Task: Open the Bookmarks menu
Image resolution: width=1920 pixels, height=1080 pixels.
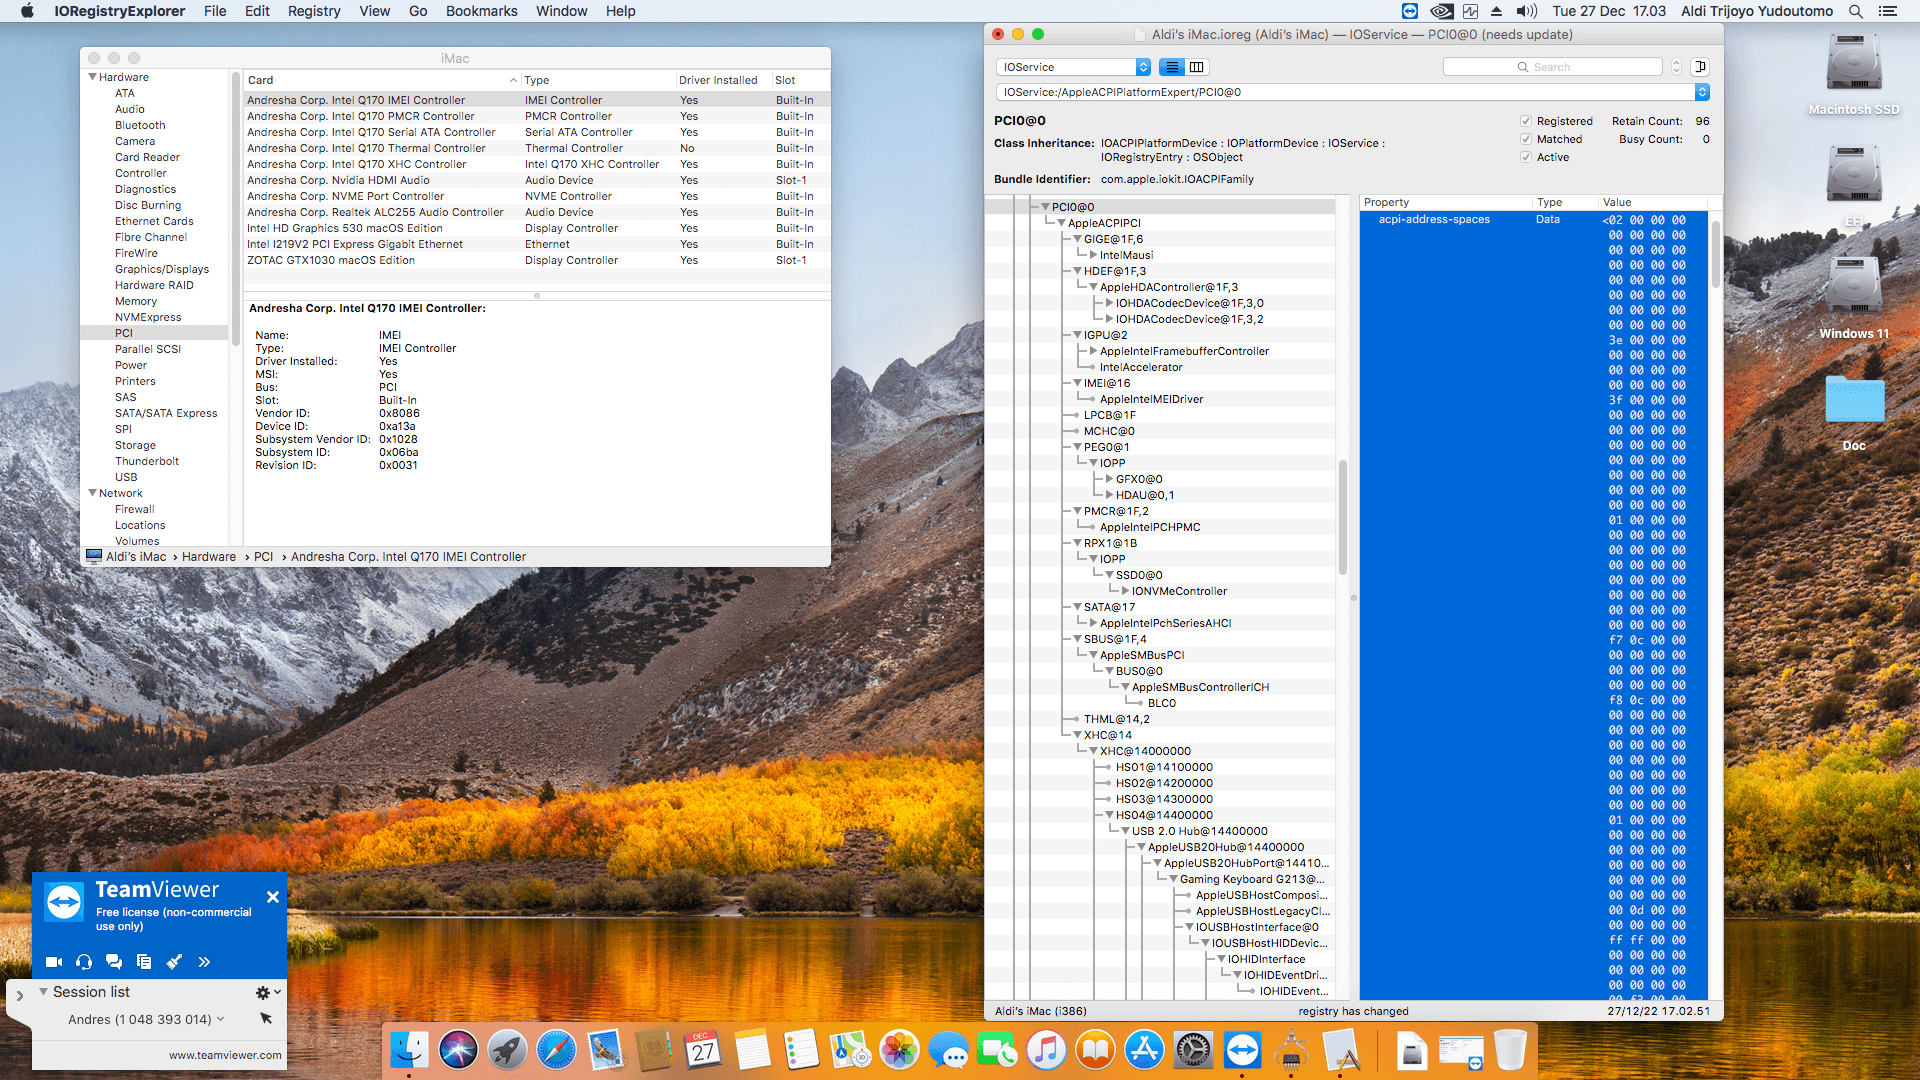Action: coord(482,11)
